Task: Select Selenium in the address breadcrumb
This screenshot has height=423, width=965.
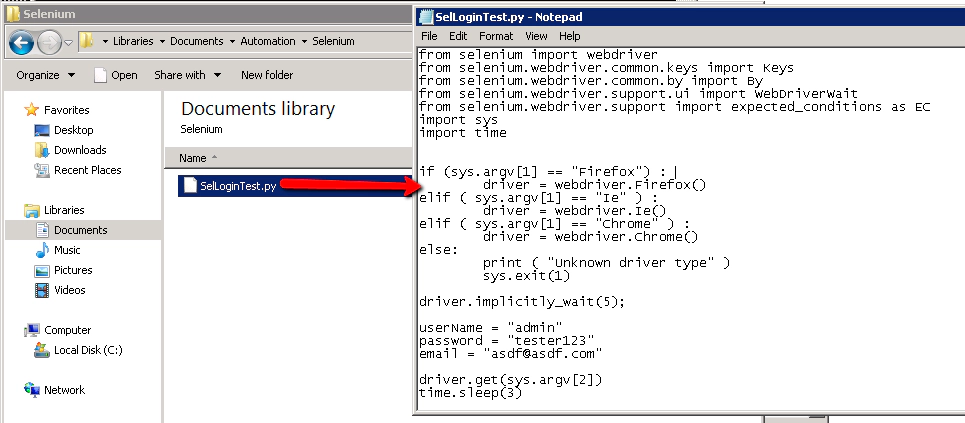Action: (333, 41)
